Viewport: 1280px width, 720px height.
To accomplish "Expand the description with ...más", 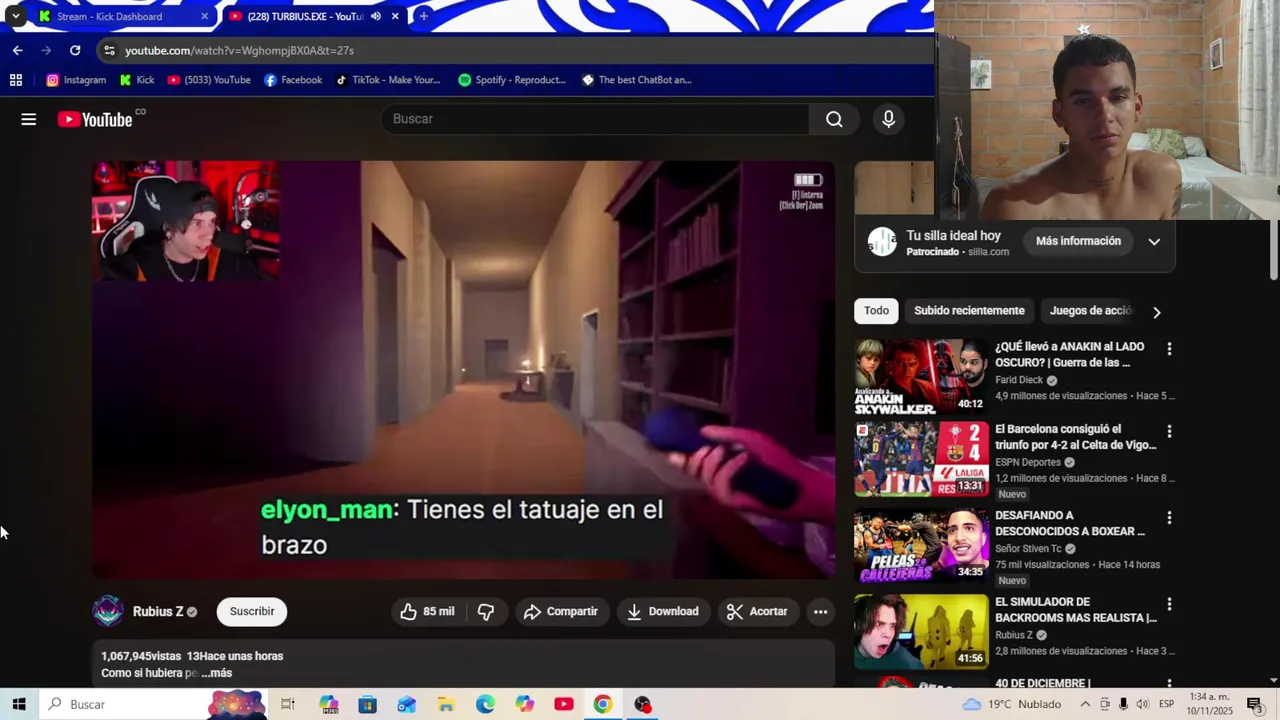I will 216,673.
